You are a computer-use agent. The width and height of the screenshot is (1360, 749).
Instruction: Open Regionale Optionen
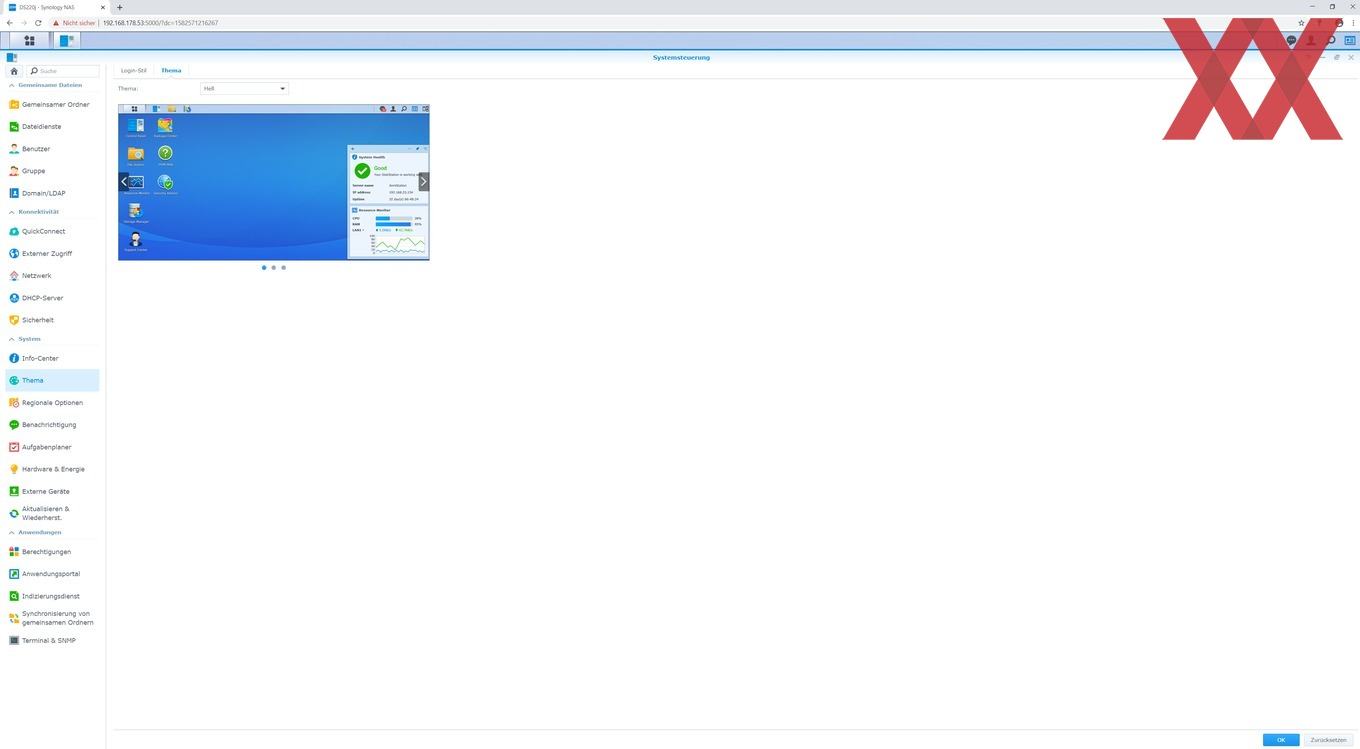click(52, 403)
